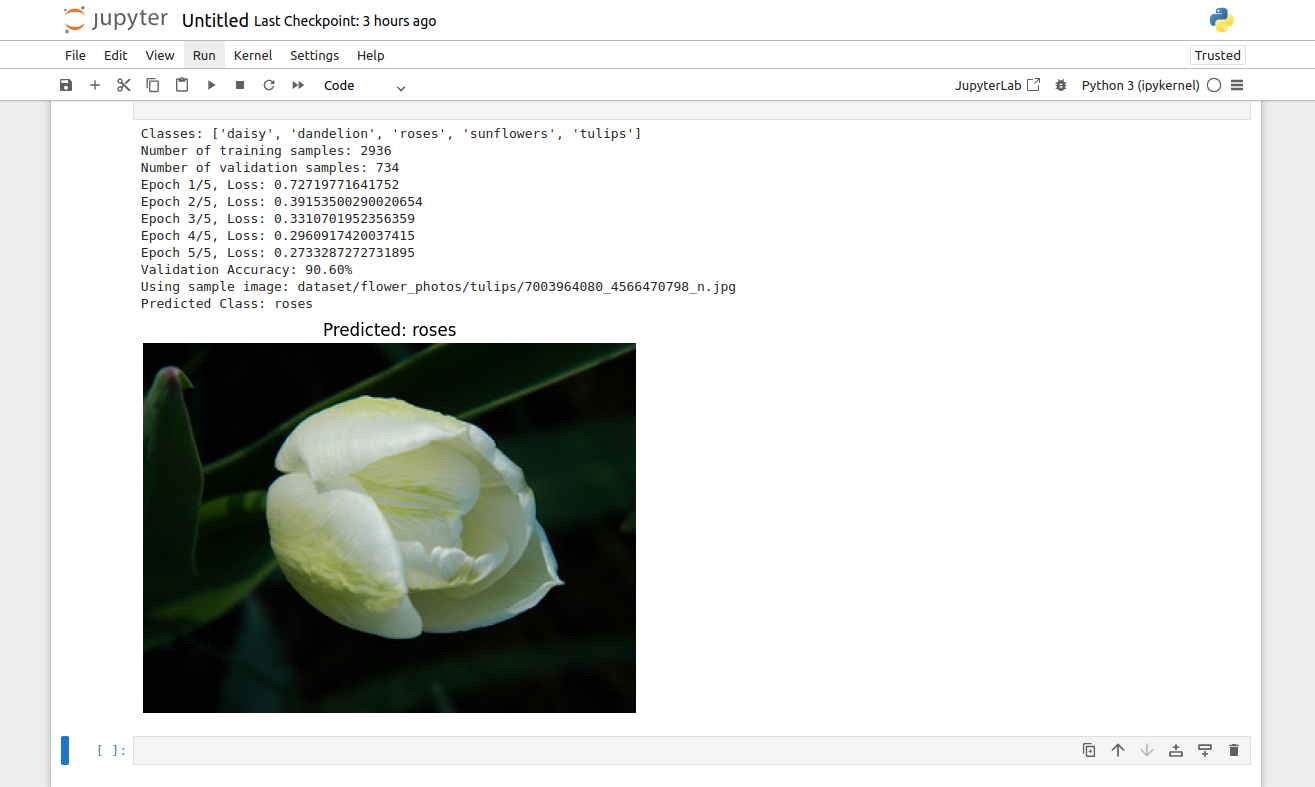Restart the kernel with the circular arrow

pos(269,86)
